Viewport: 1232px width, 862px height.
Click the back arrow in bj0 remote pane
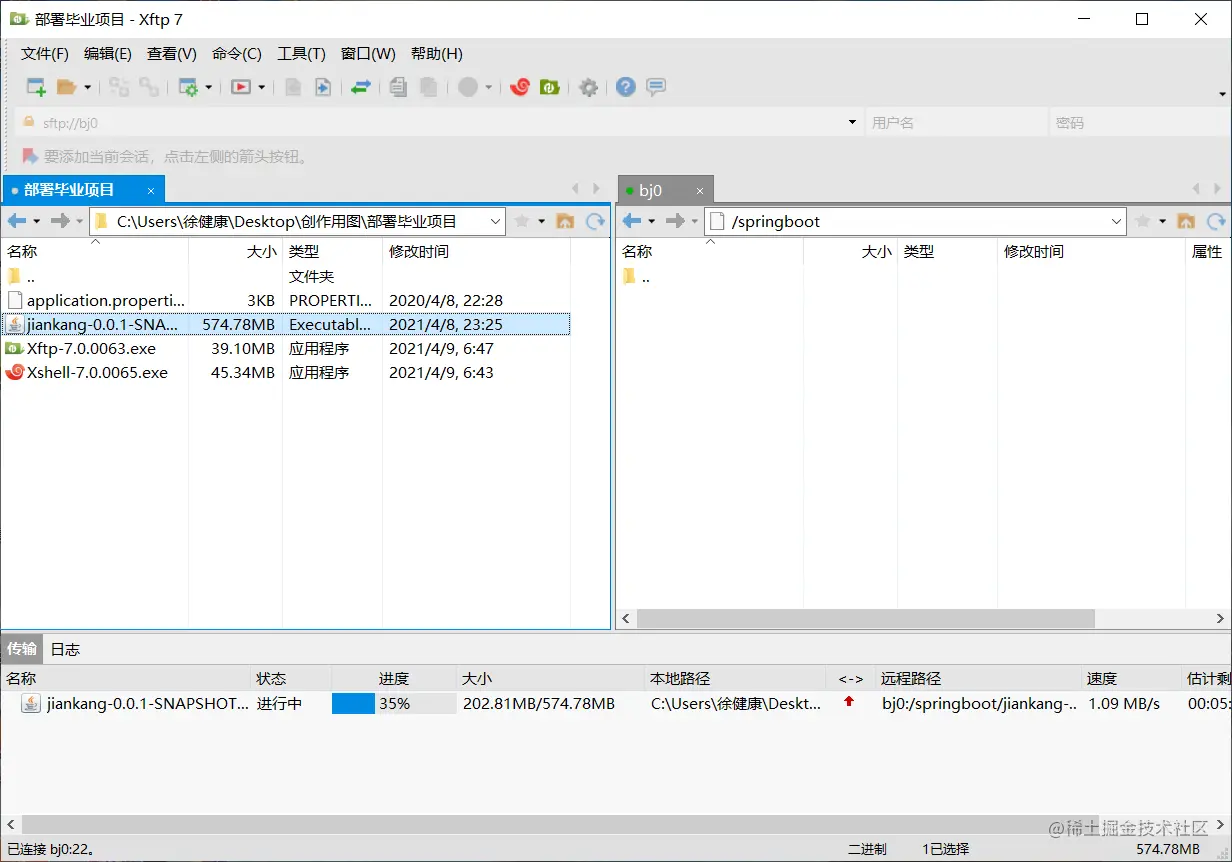tap(632, 221)
